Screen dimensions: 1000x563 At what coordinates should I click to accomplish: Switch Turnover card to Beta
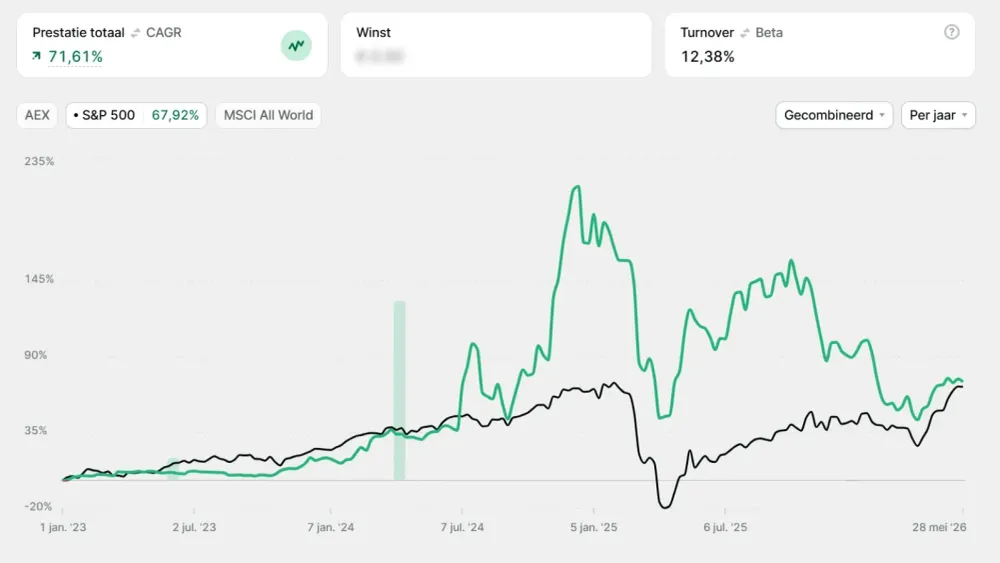[769, 33]
